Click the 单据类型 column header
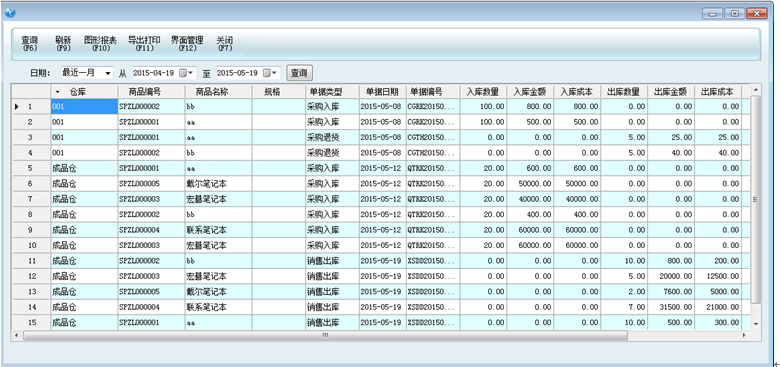 pyautogui.click(x=332, y=92)
